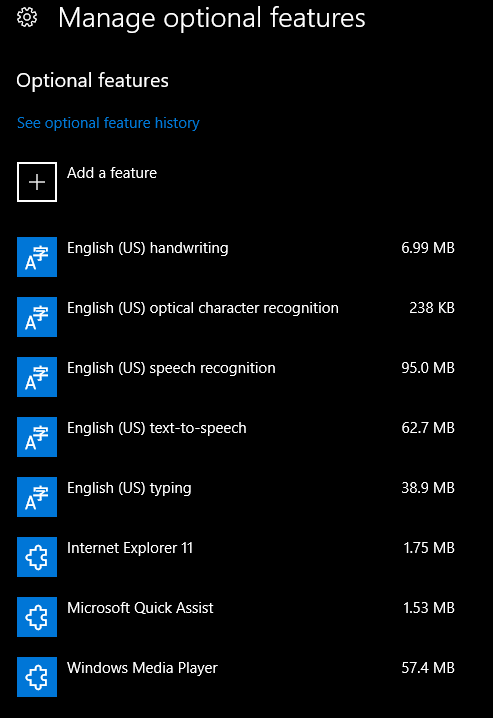Click the English (US) typing language icon
The width and height of the screenshot is (493, 718).
[x=37, y=497]
